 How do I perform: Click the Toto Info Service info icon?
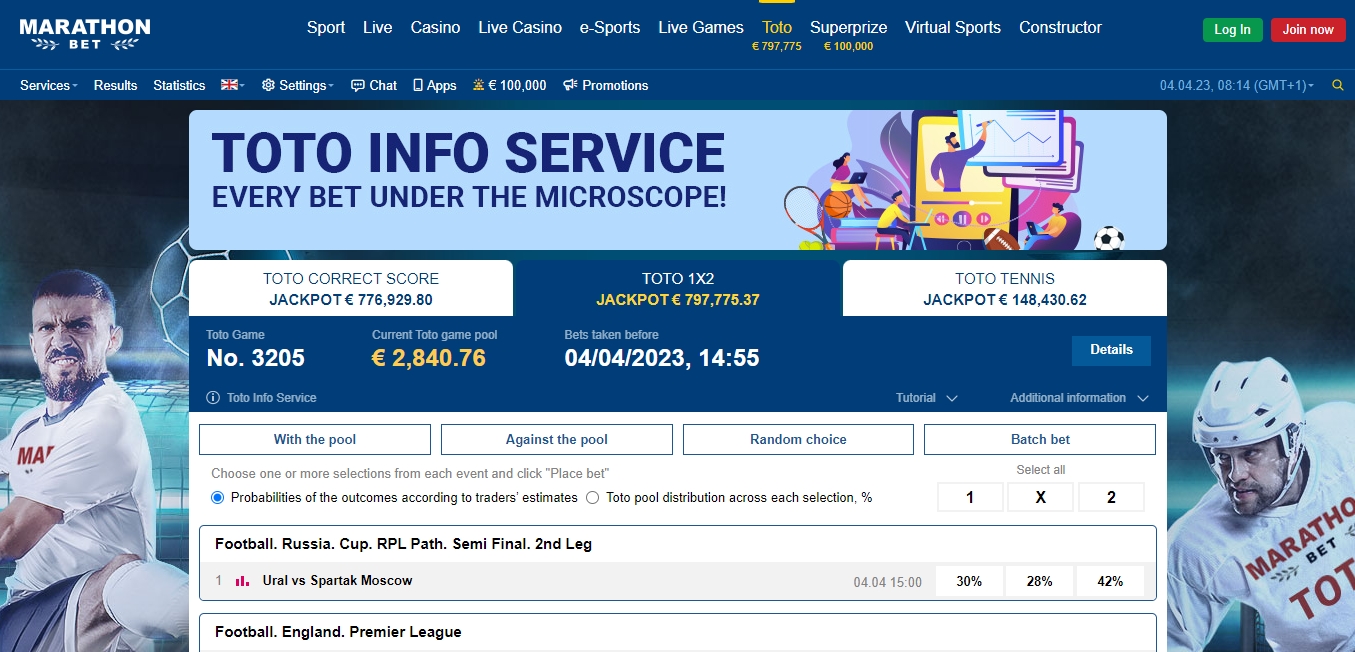coord(213,398)
